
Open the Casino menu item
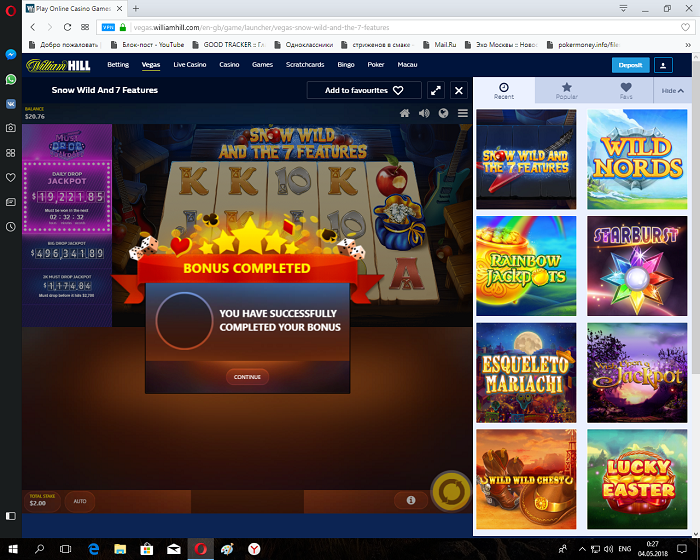pos(229,65)
